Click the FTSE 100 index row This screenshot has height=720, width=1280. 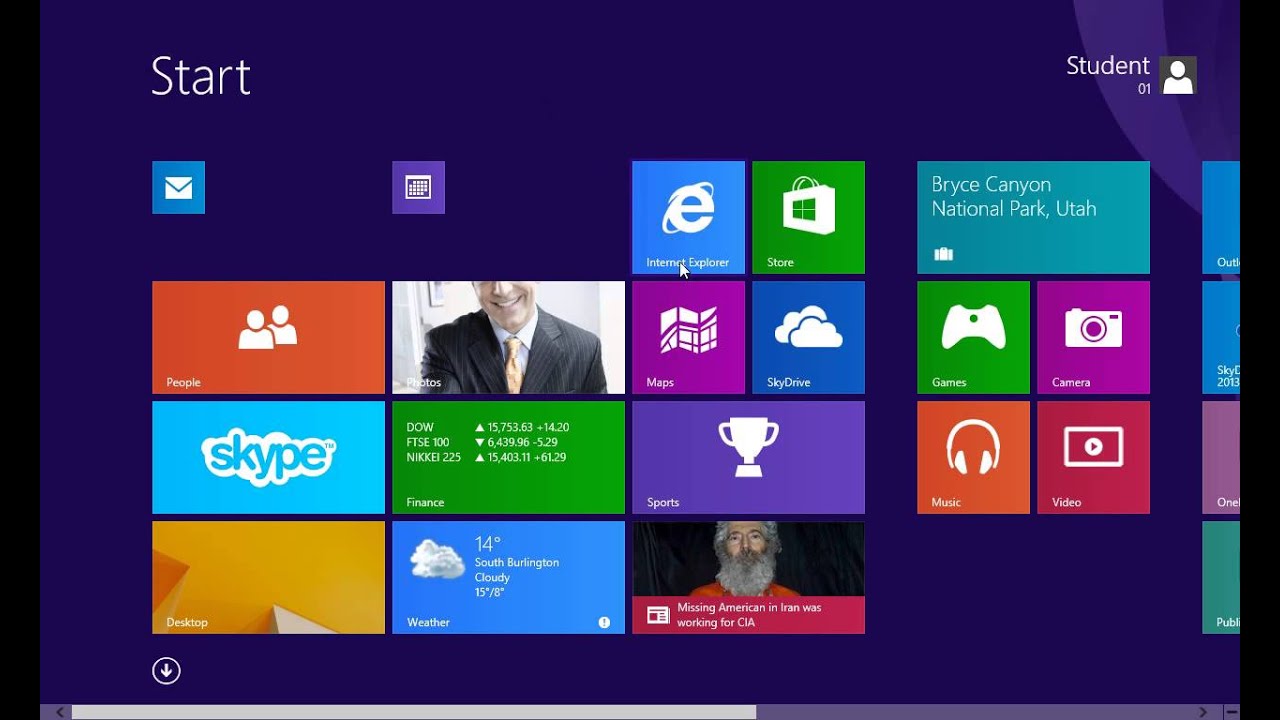[482, 442]
